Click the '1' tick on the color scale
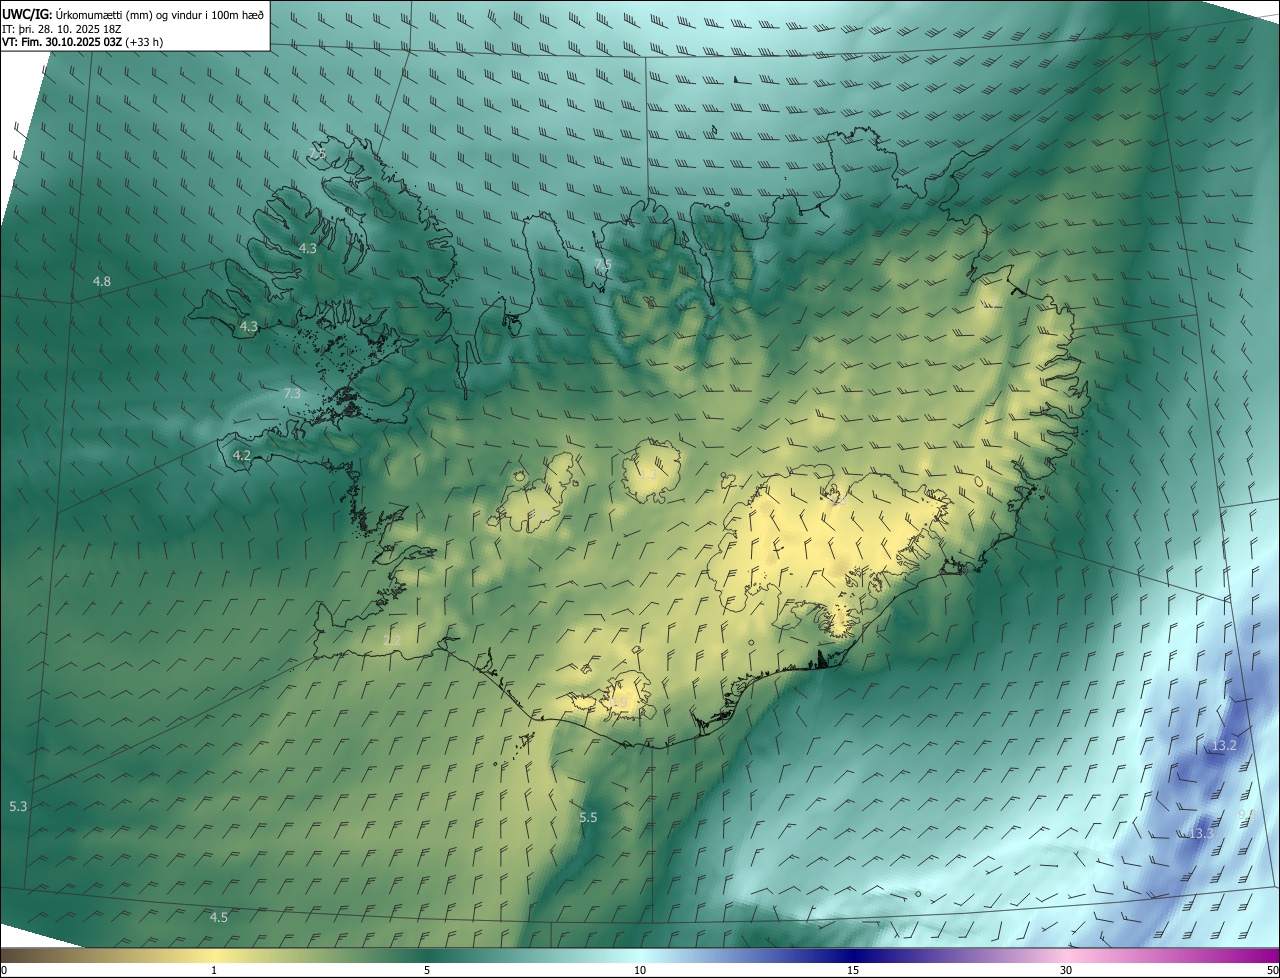This screenshot has width=1280, height=978. (214, 970)
